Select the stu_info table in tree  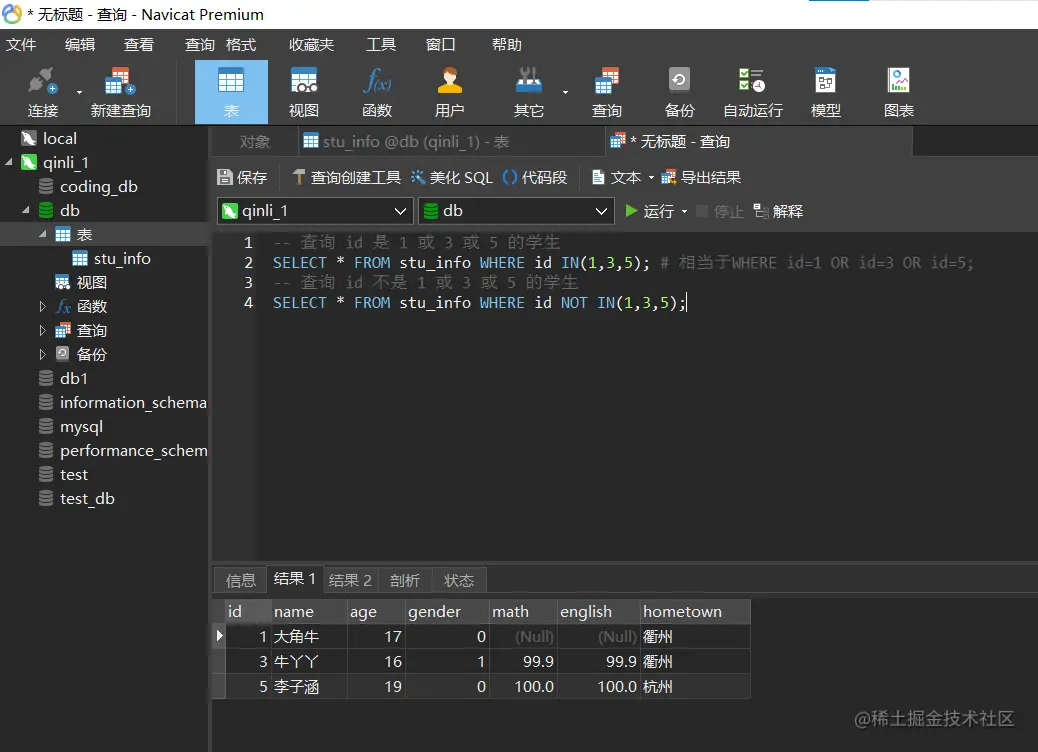(122, 258)
